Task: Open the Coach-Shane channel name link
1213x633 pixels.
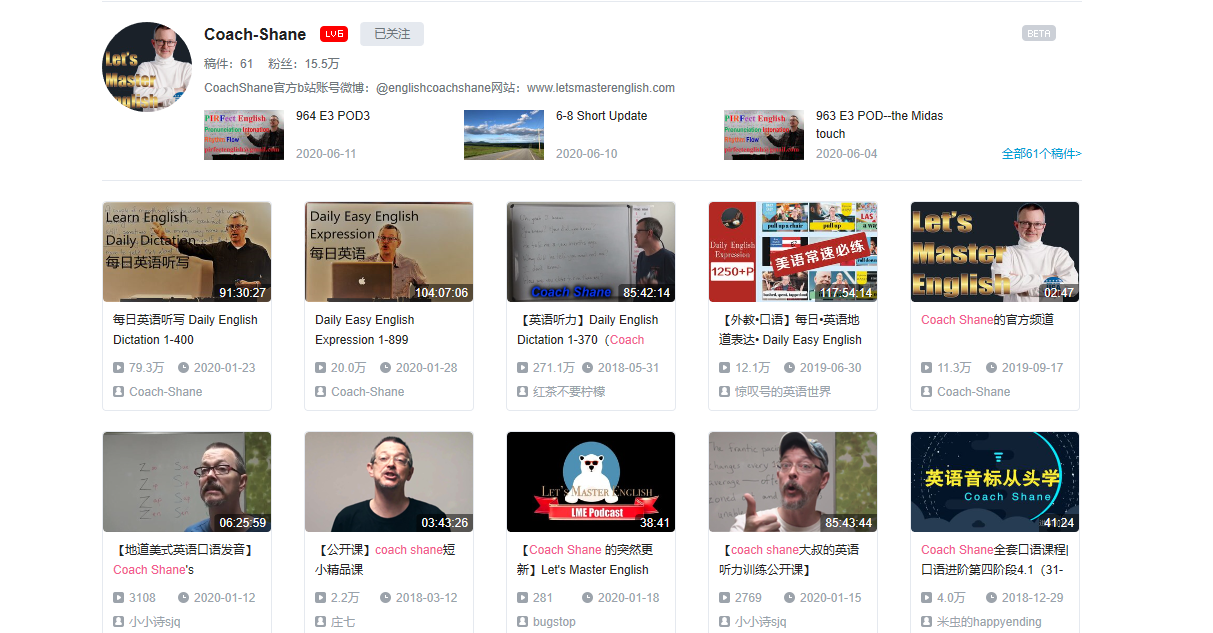Action: (255, 34)
